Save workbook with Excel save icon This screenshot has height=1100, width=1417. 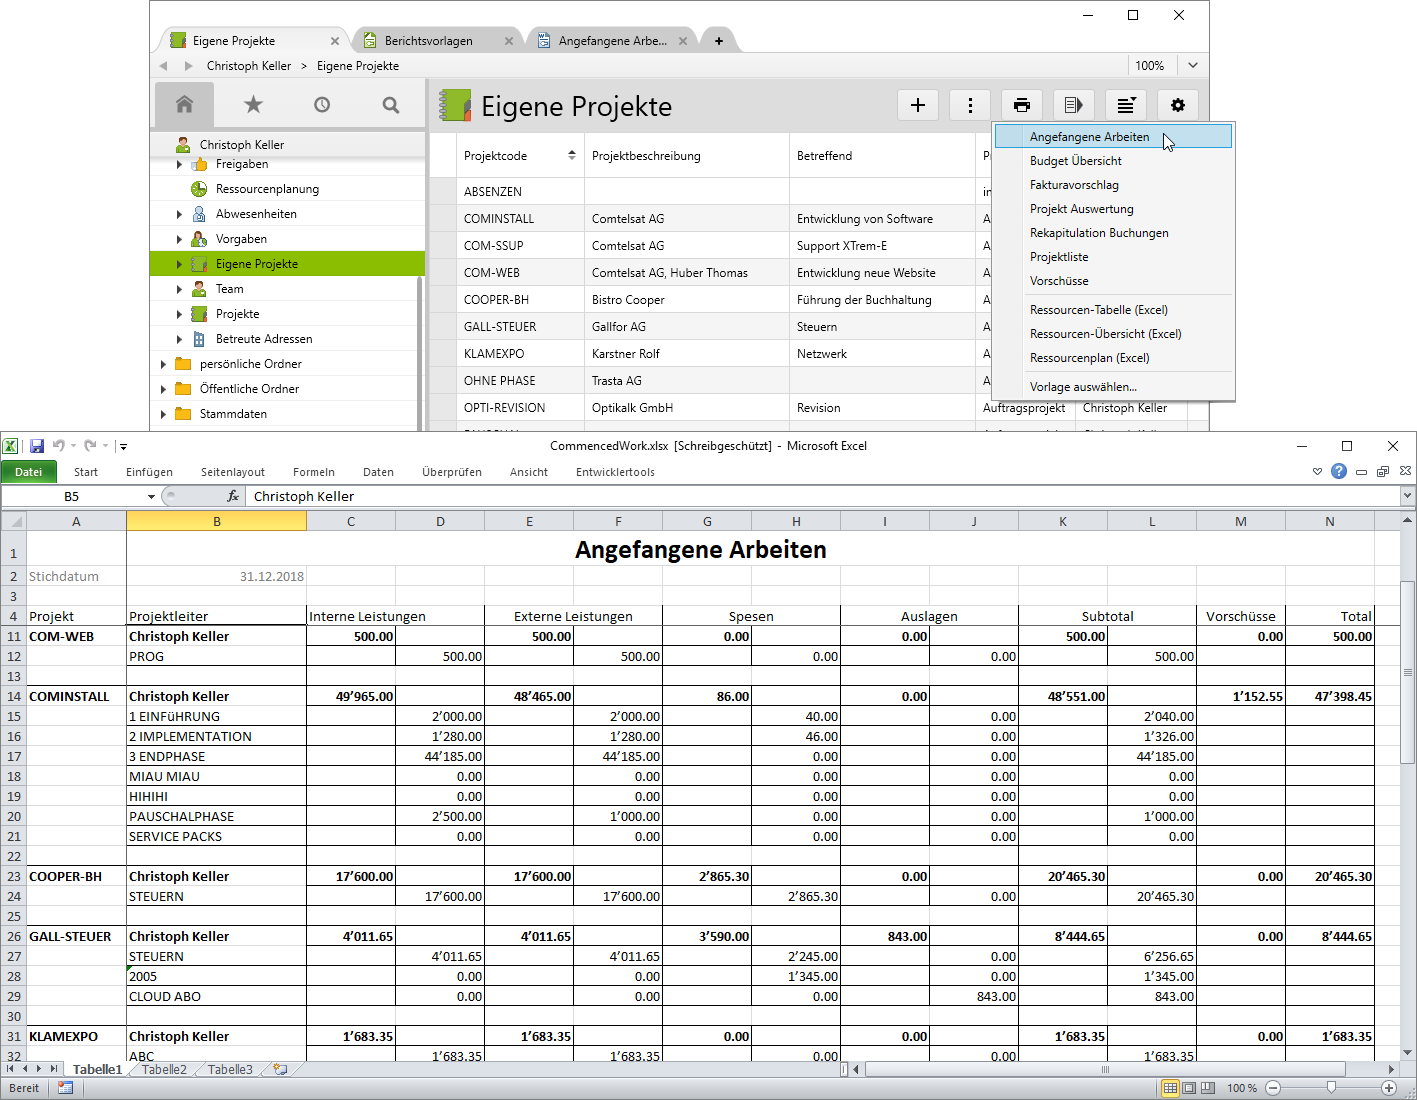[x=37, y=446]
